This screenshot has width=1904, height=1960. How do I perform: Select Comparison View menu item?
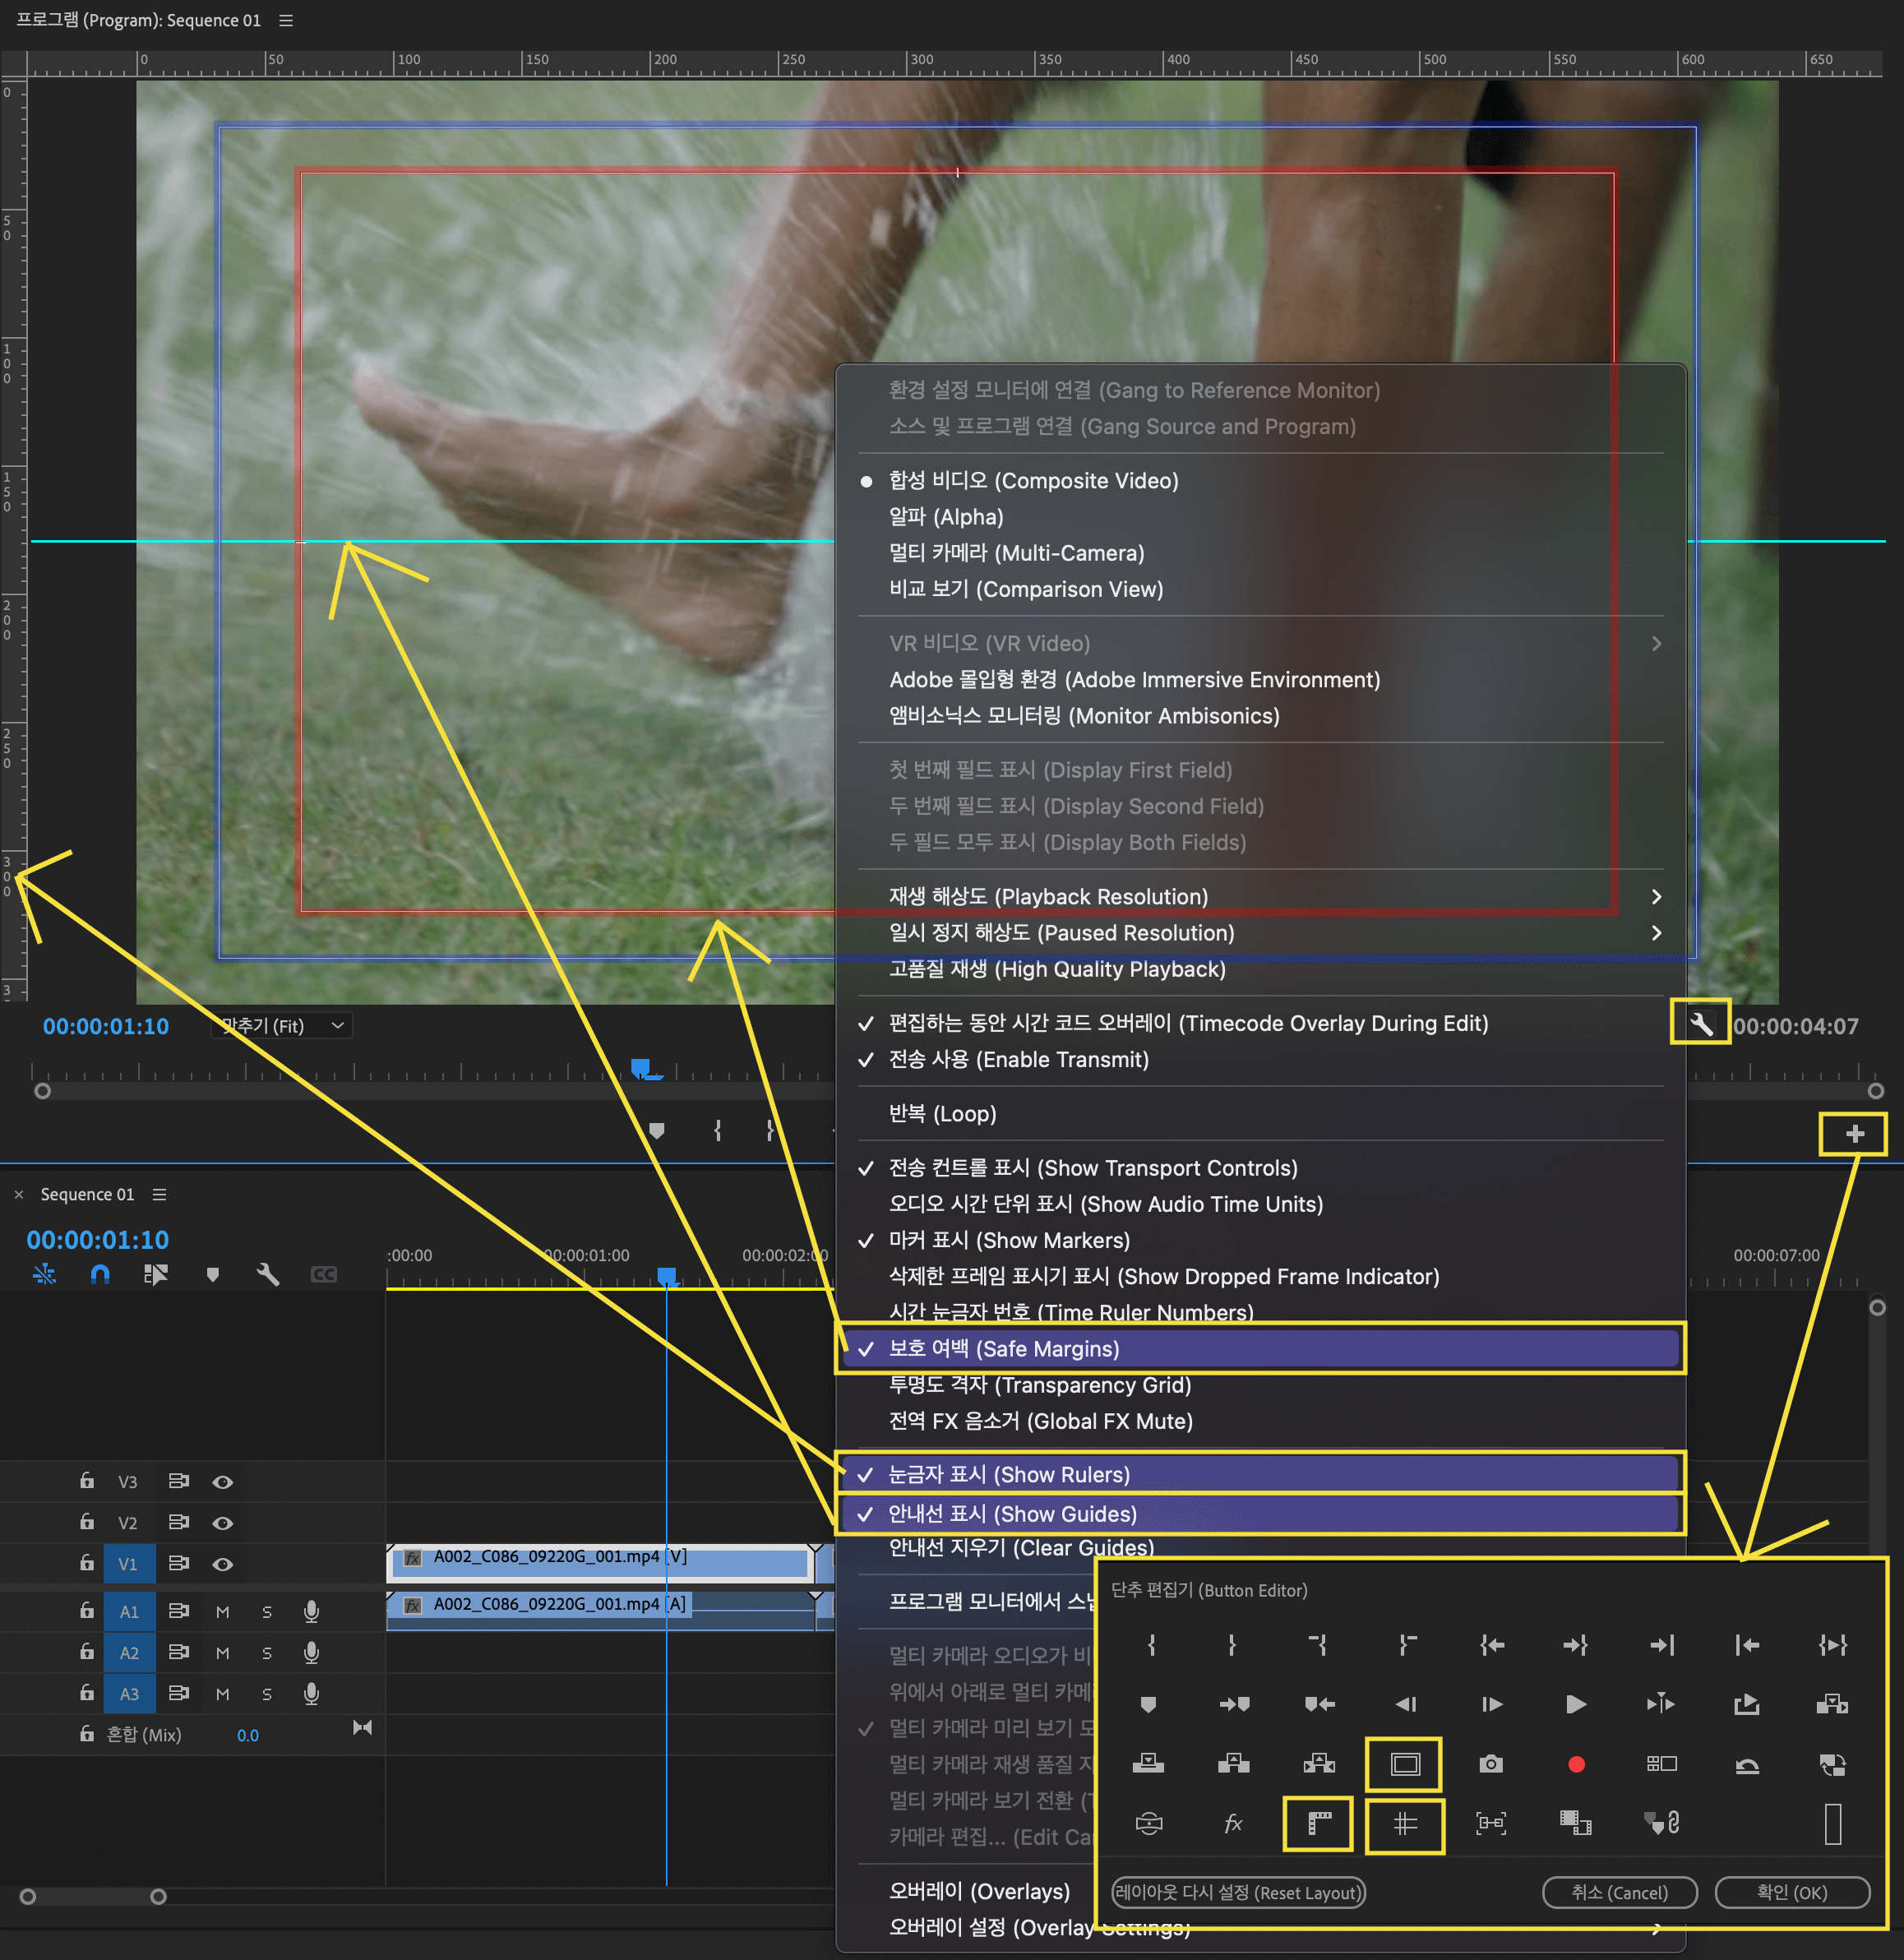(x=1025, y=589)
